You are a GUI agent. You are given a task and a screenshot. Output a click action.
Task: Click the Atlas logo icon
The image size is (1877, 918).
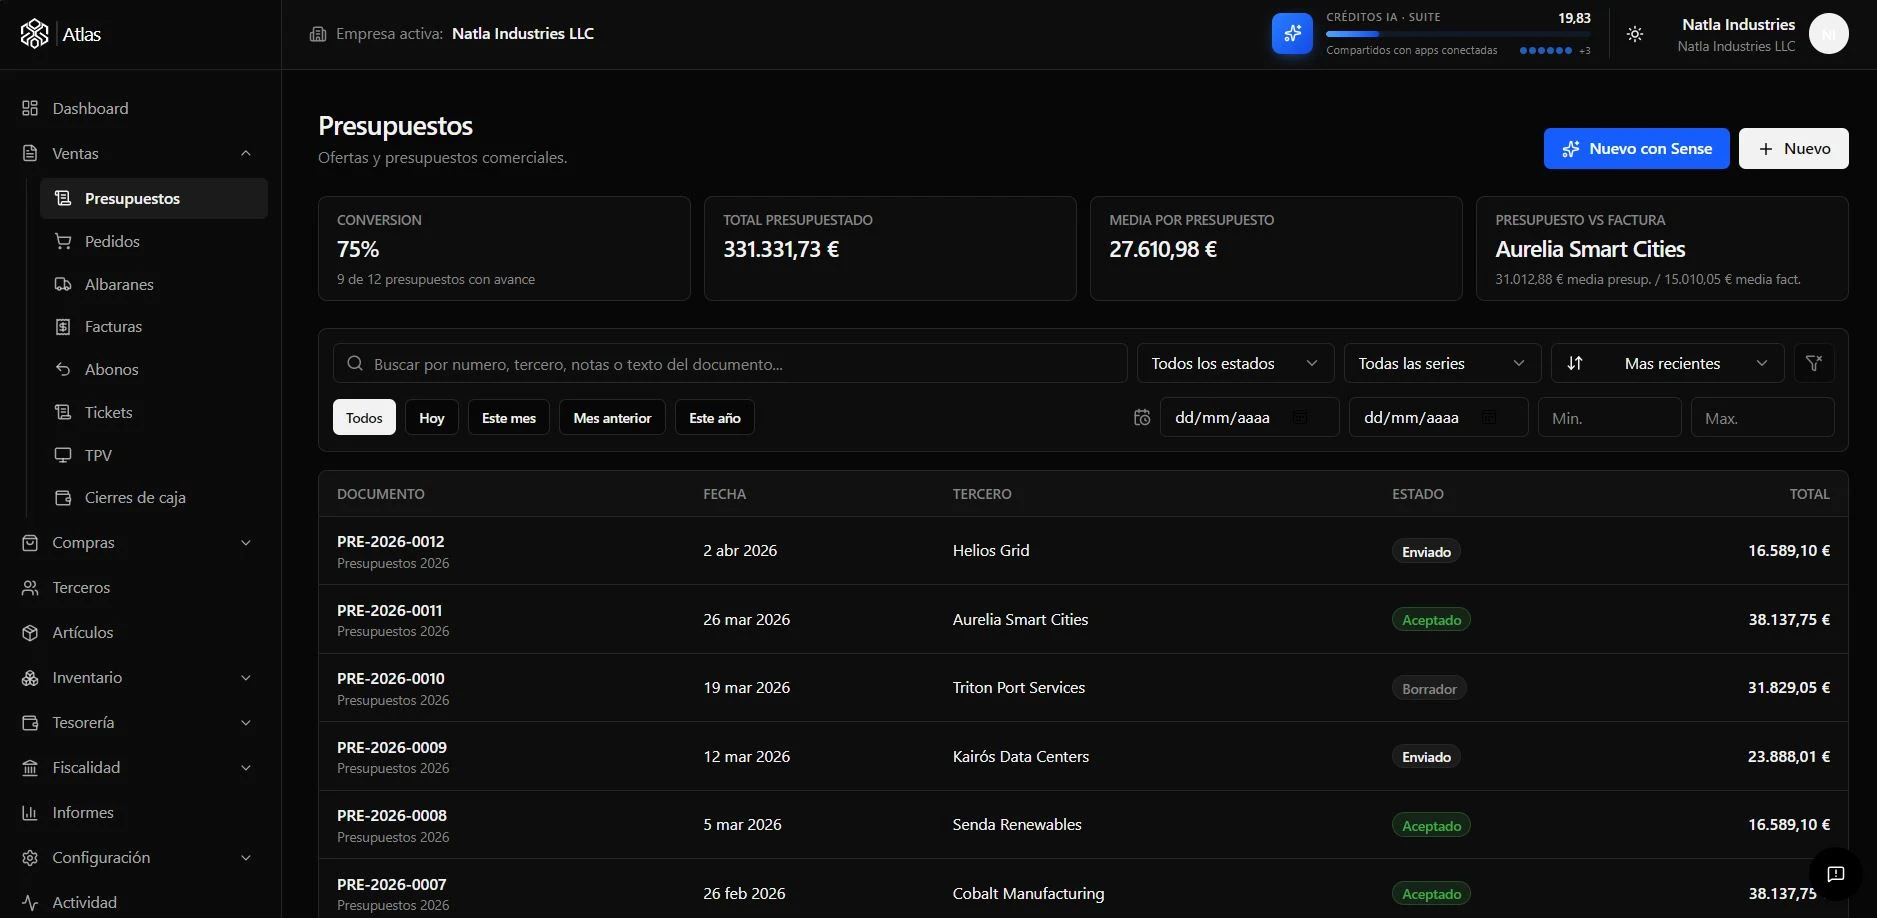35,34
